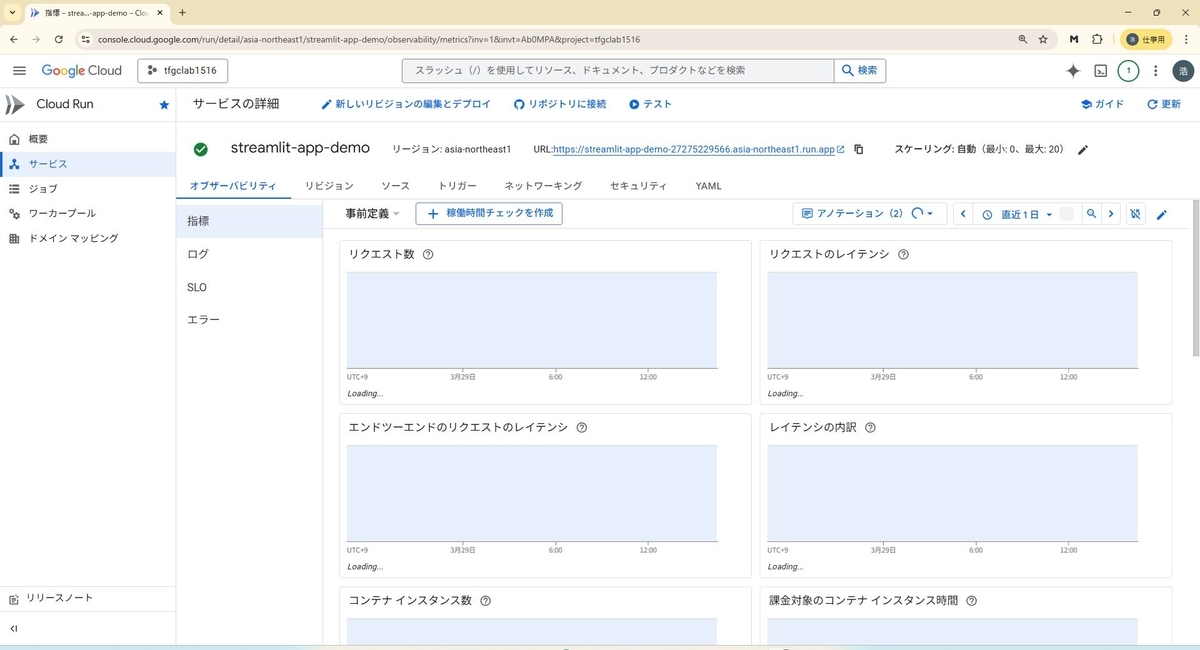1200x650 pixels.
Task: Open help for エンドツーエンドのリクエストのレイテンシ
Action: 582,427
